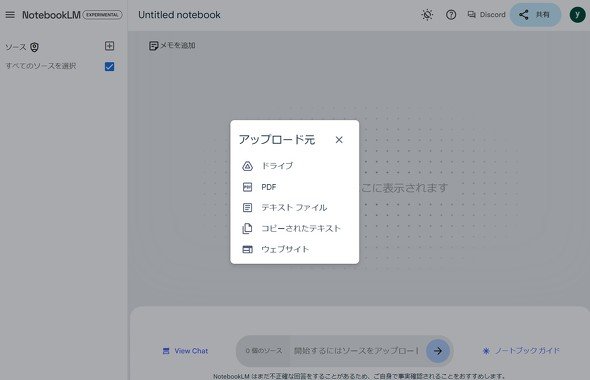Click the copied text clipboard icon

tap(247, 228)
